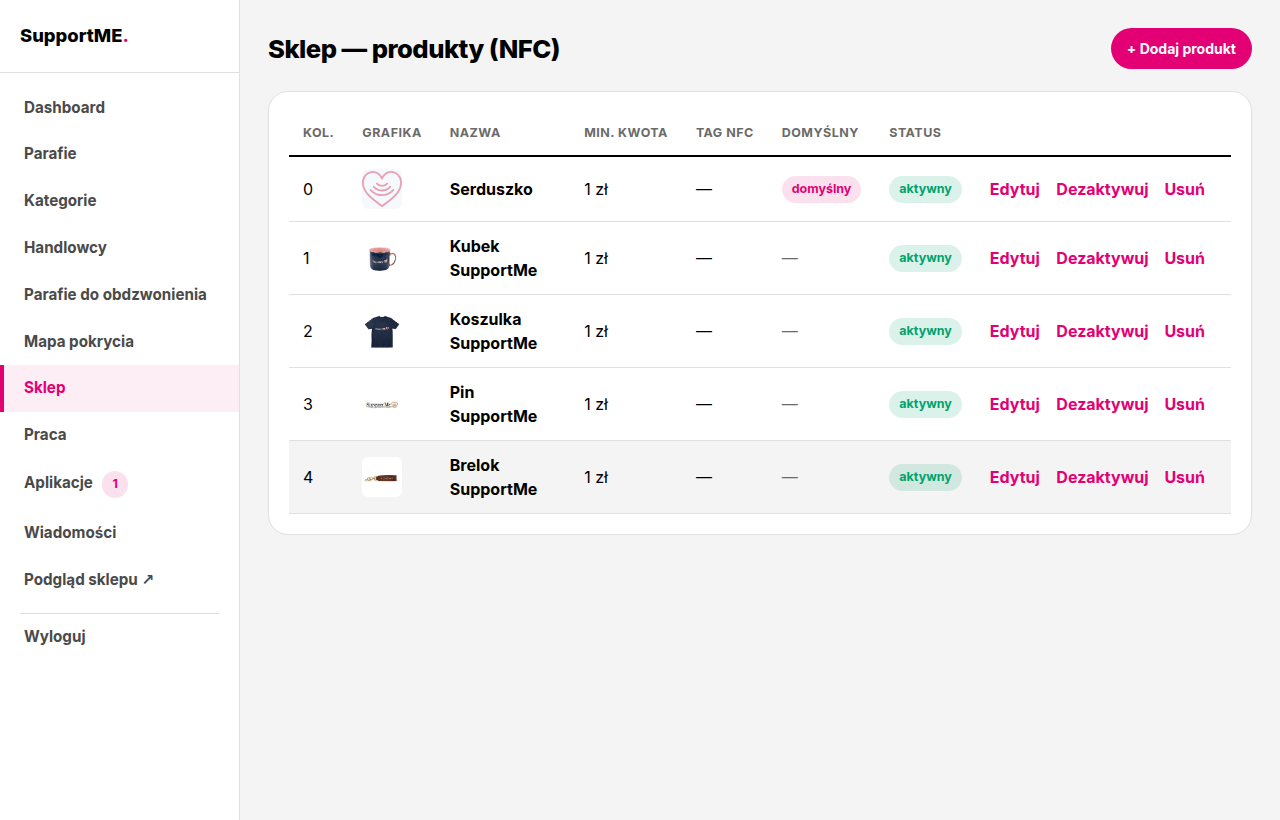Click the Brelok SupportMe keychain image
Screen dimensions: 1280x820
[382, 477]
